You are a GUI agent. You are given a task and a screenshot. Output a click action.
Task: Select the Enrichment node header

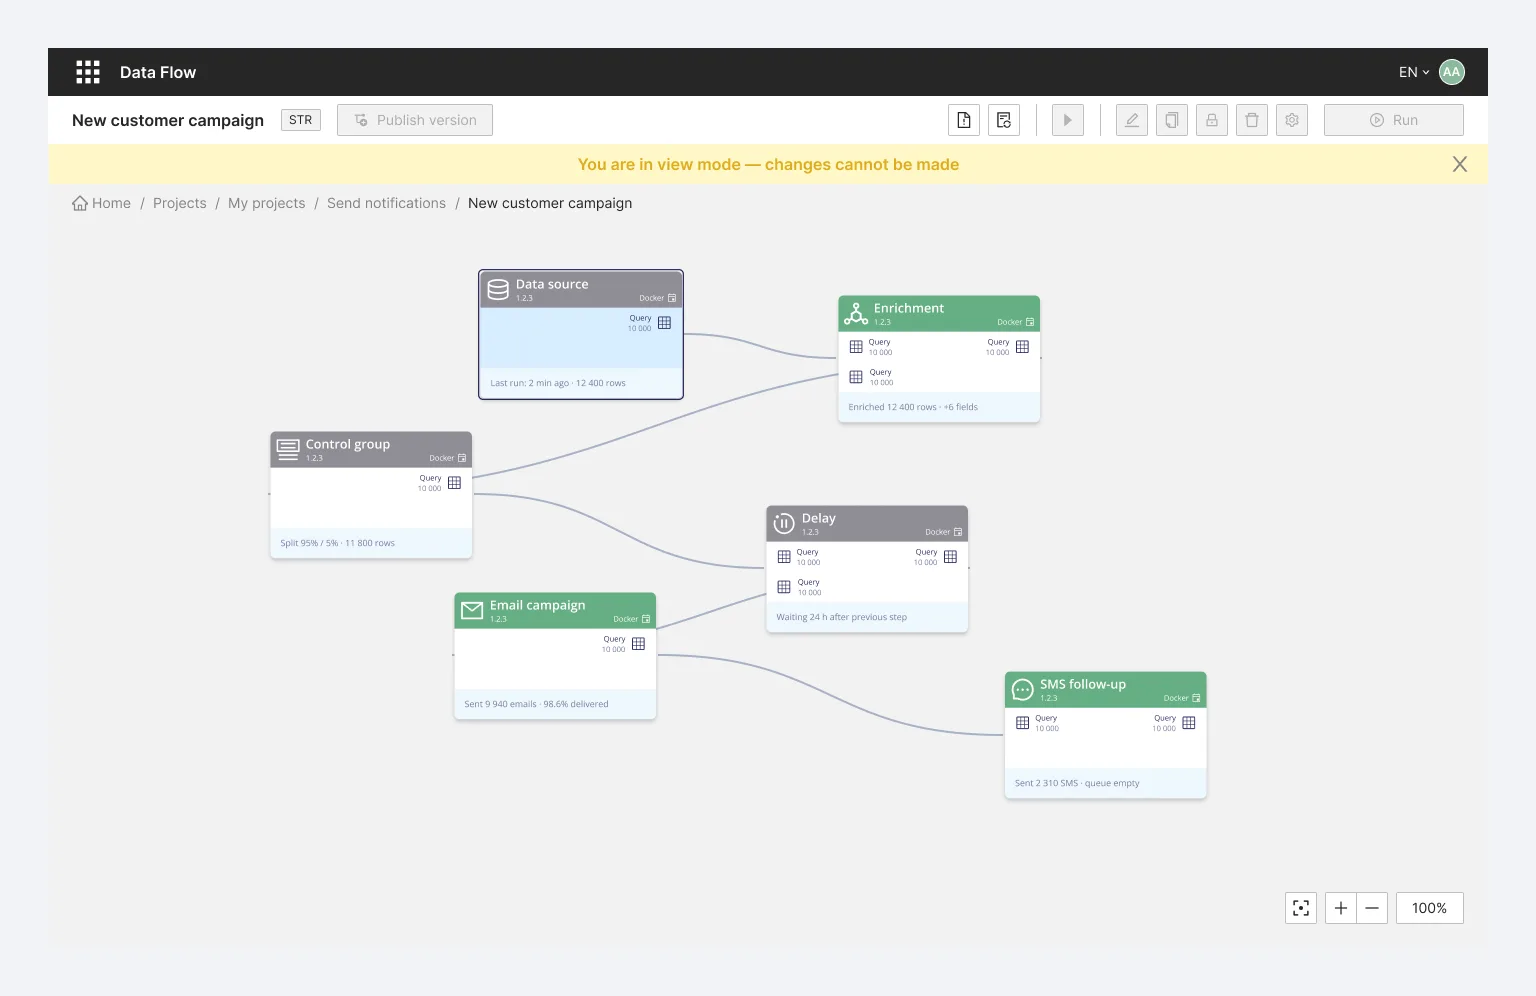coord(939,314)
